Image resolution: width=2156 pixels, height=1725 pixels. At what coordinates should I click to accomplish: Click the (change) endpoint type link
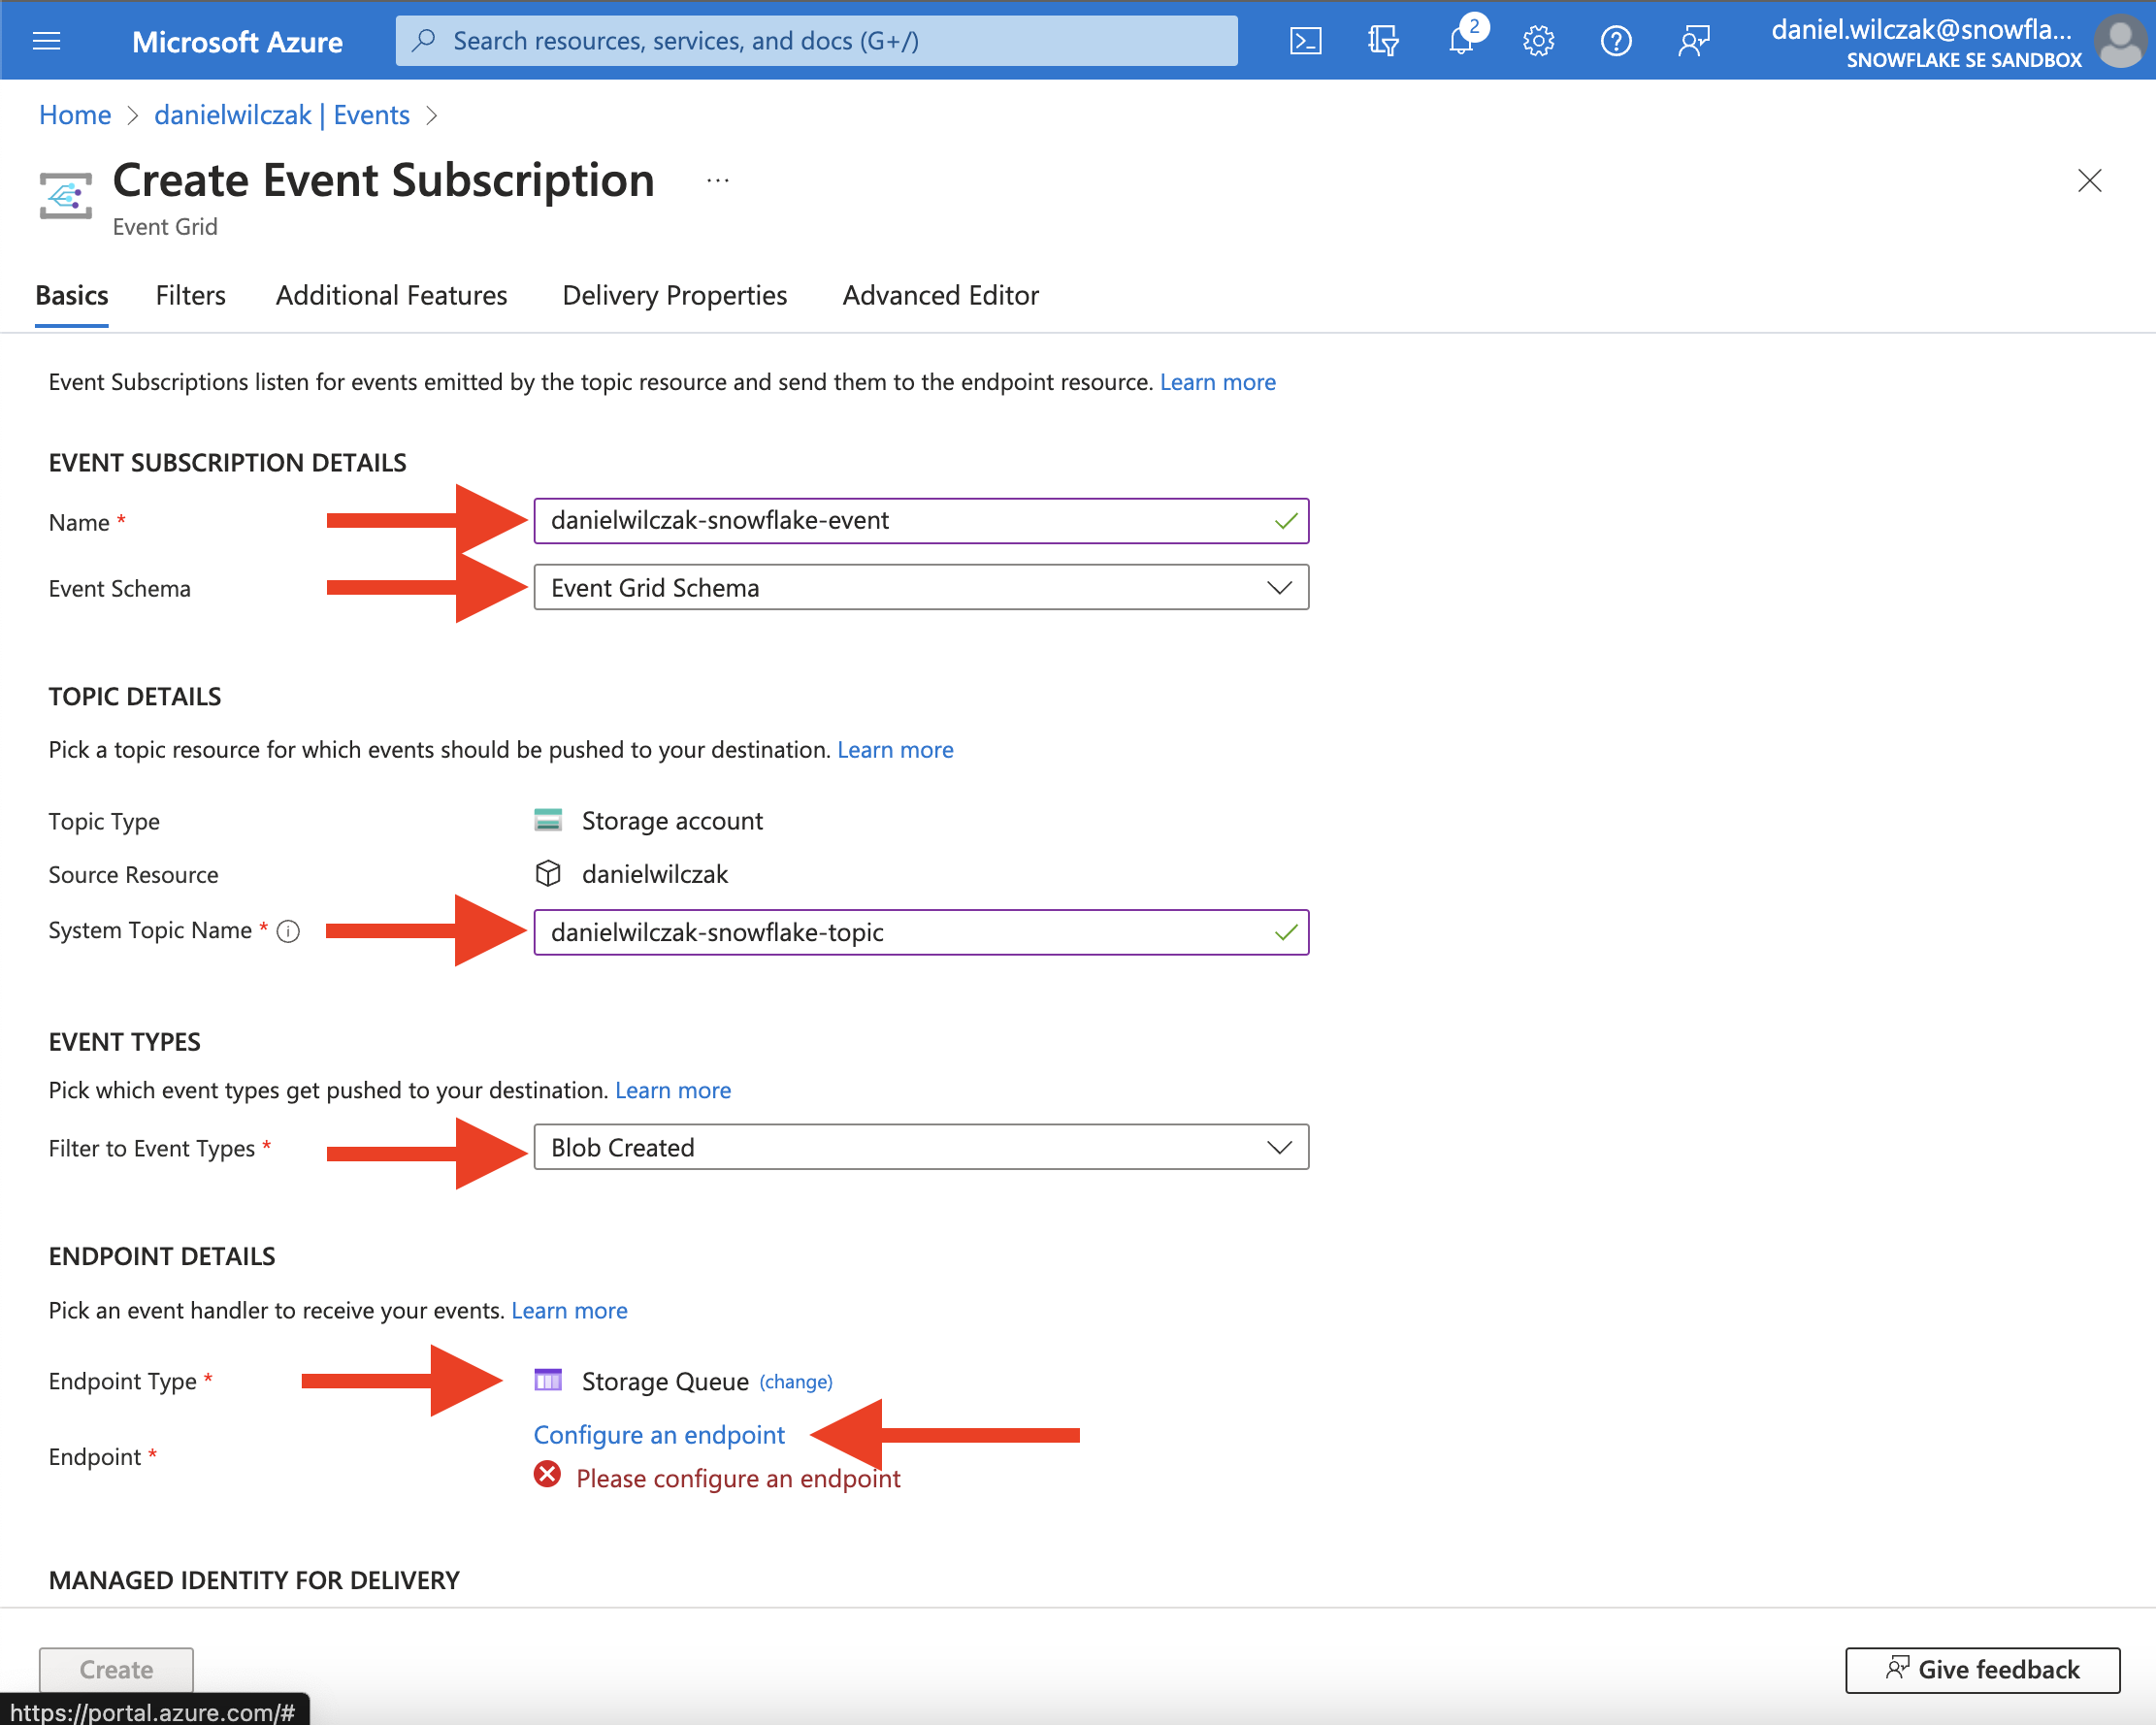tap(796, 1382)
